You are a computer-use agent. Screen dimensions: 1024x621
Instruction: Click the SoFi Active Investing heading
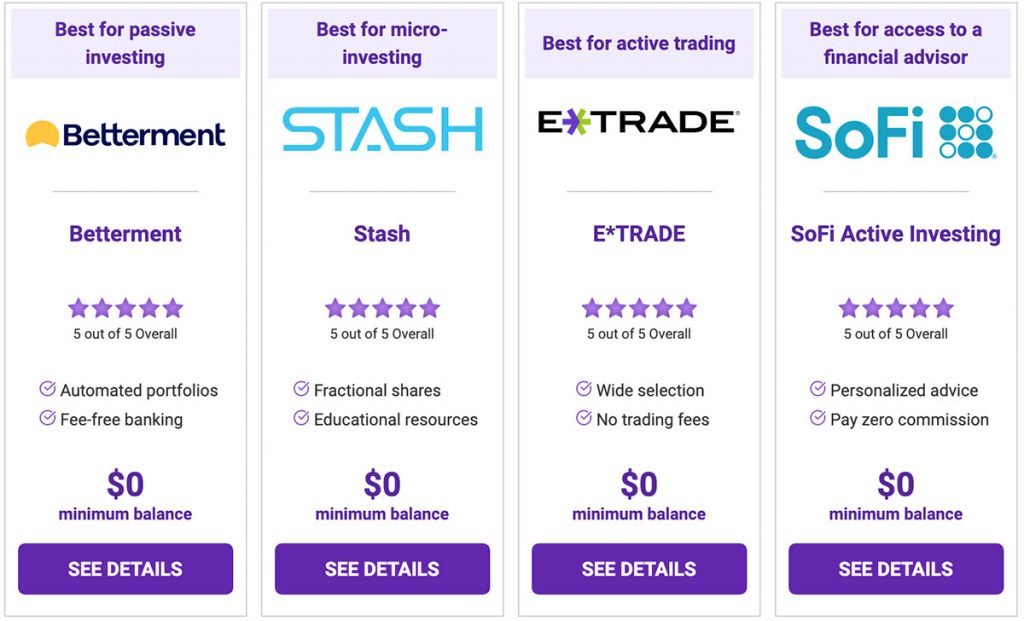click(x=895, y=234)
